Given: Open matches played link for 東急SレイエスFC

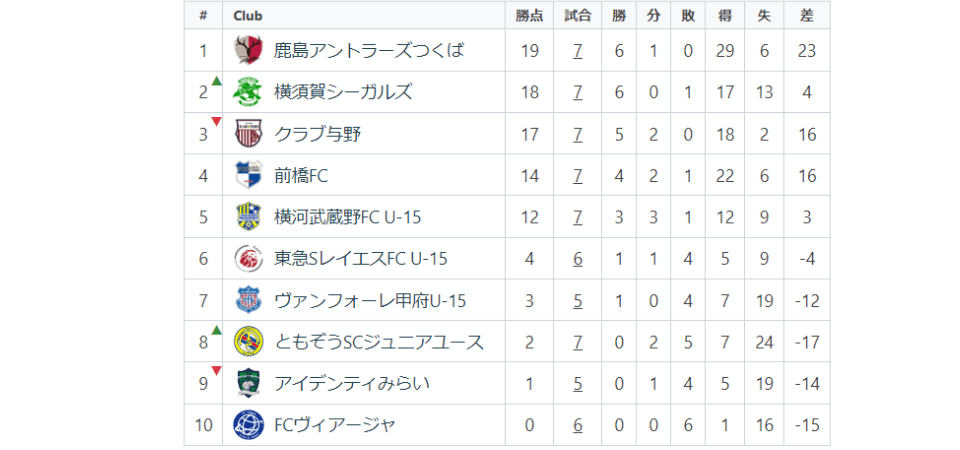Looking at the screenshot, I should point(578,259).
